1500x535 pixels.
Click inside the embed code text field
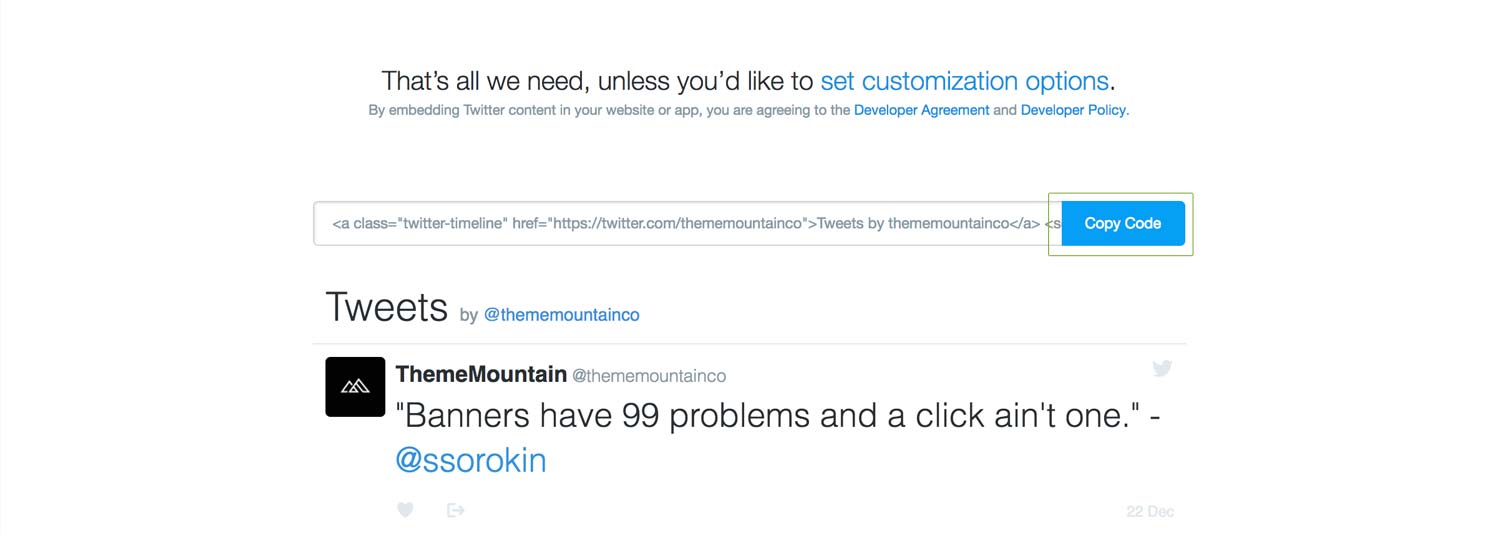(687, 223)
